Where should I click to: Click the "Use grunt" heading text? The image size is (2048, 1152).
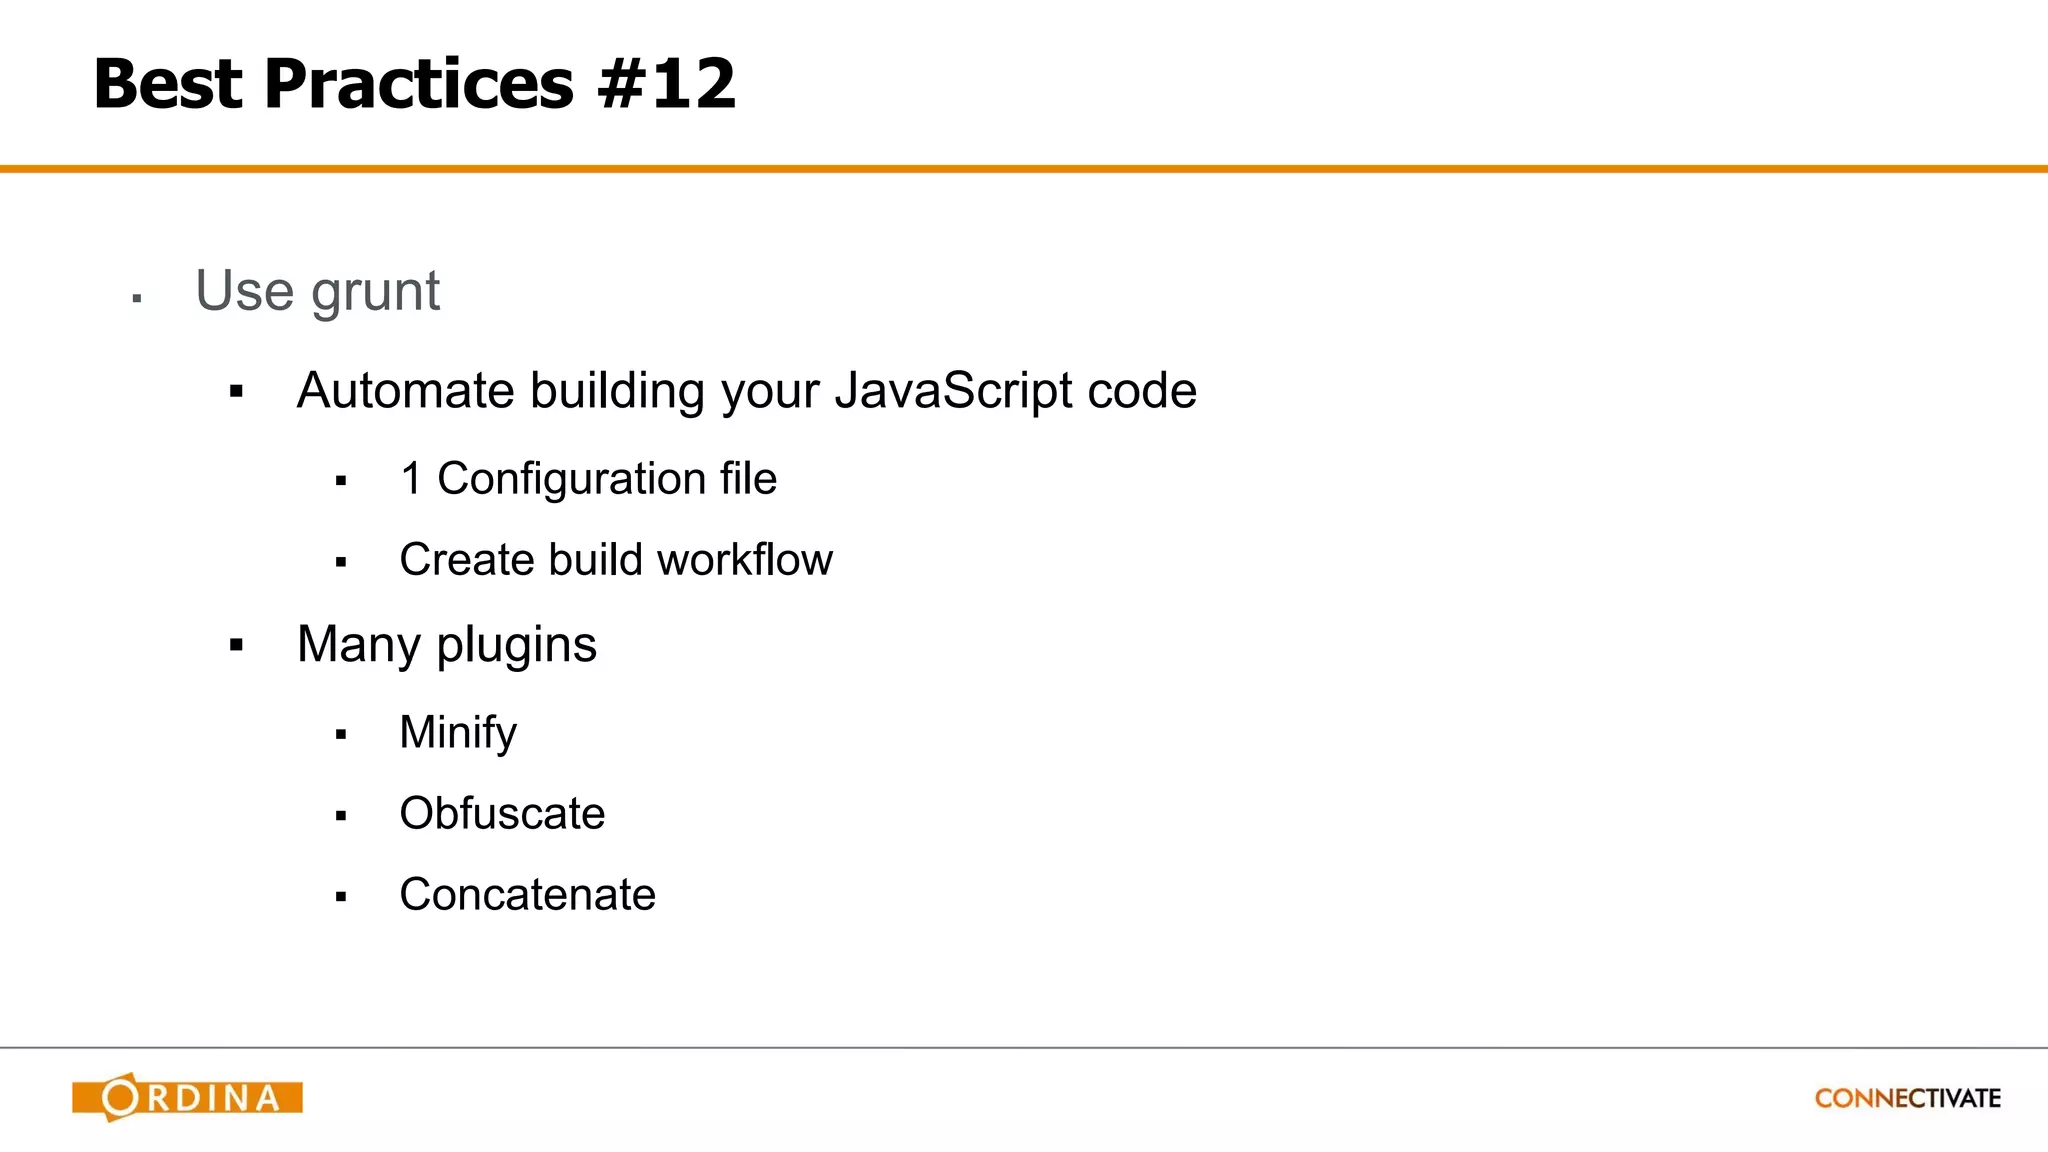click(317, 291)
